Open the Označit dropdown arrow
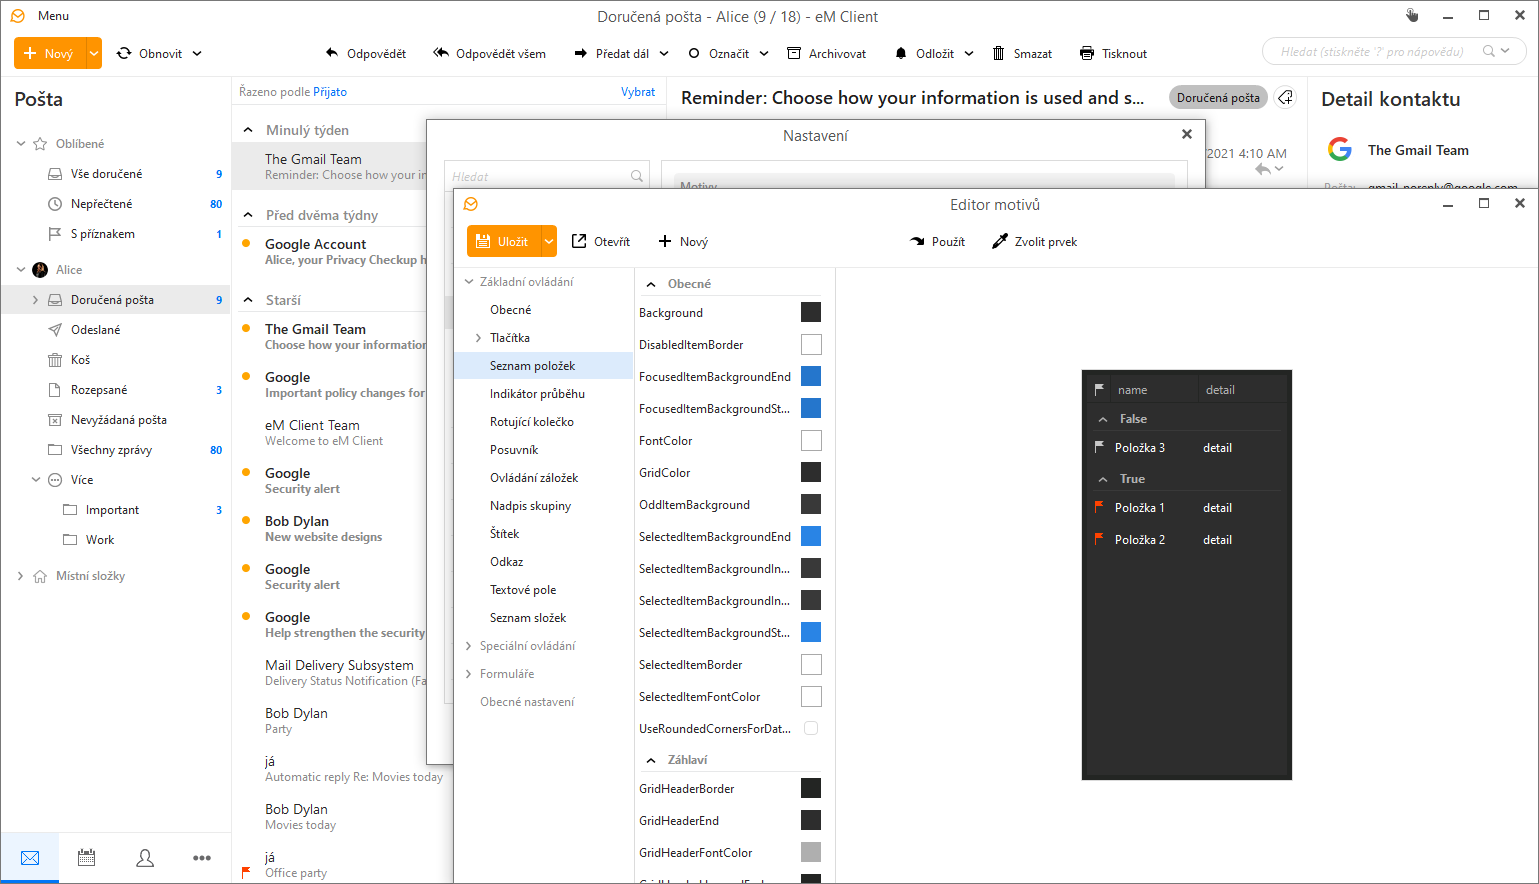 [764, 53]
